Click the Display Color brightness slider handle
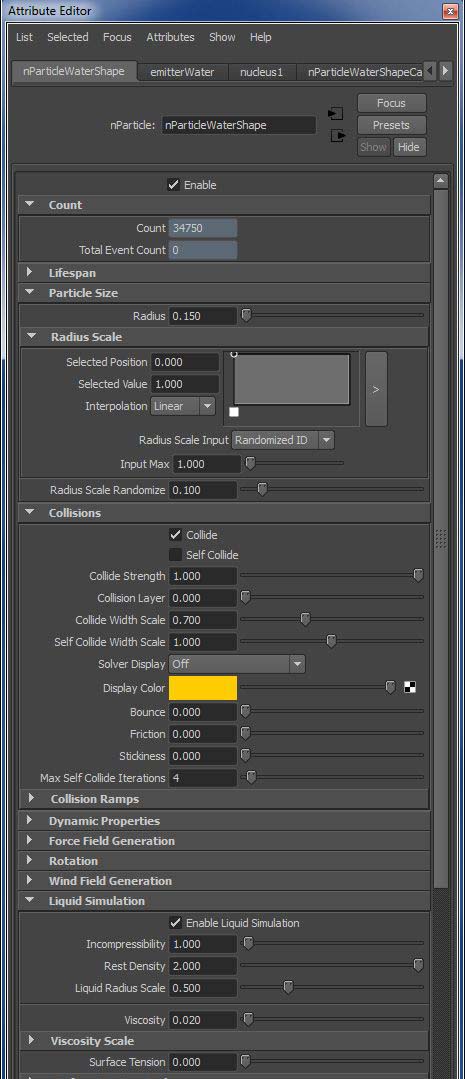This screenshot has width=465, height=1079. click(x=390, y=687)
